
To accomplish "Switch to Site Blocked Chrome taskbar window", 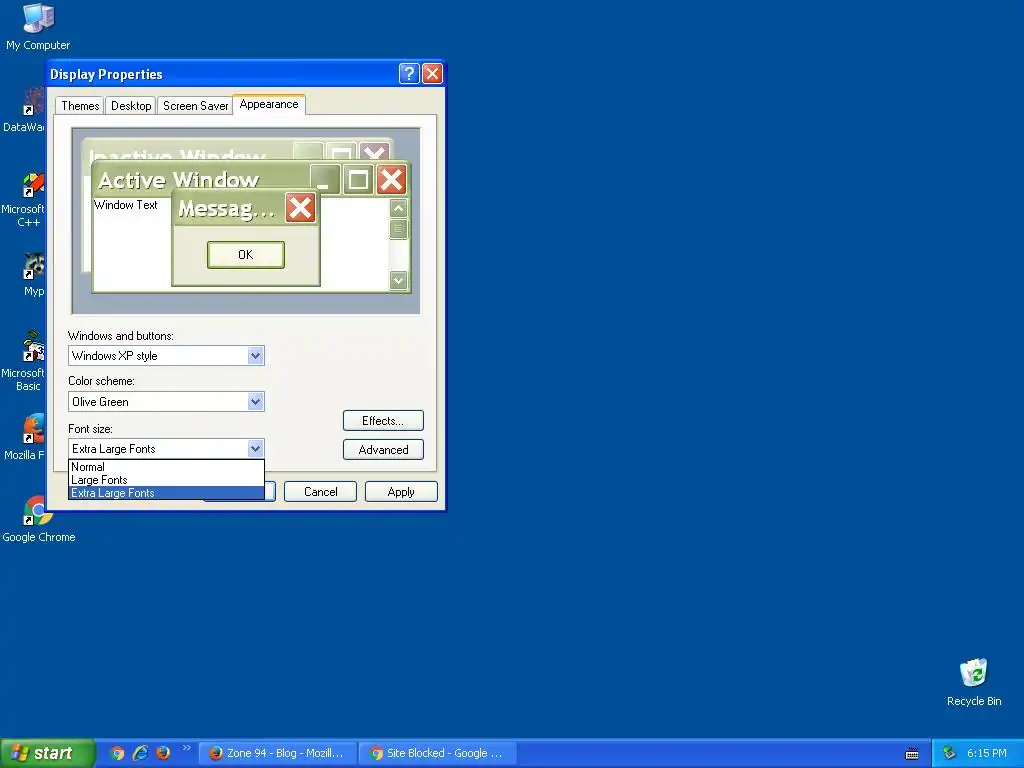I will coord(438,753).
